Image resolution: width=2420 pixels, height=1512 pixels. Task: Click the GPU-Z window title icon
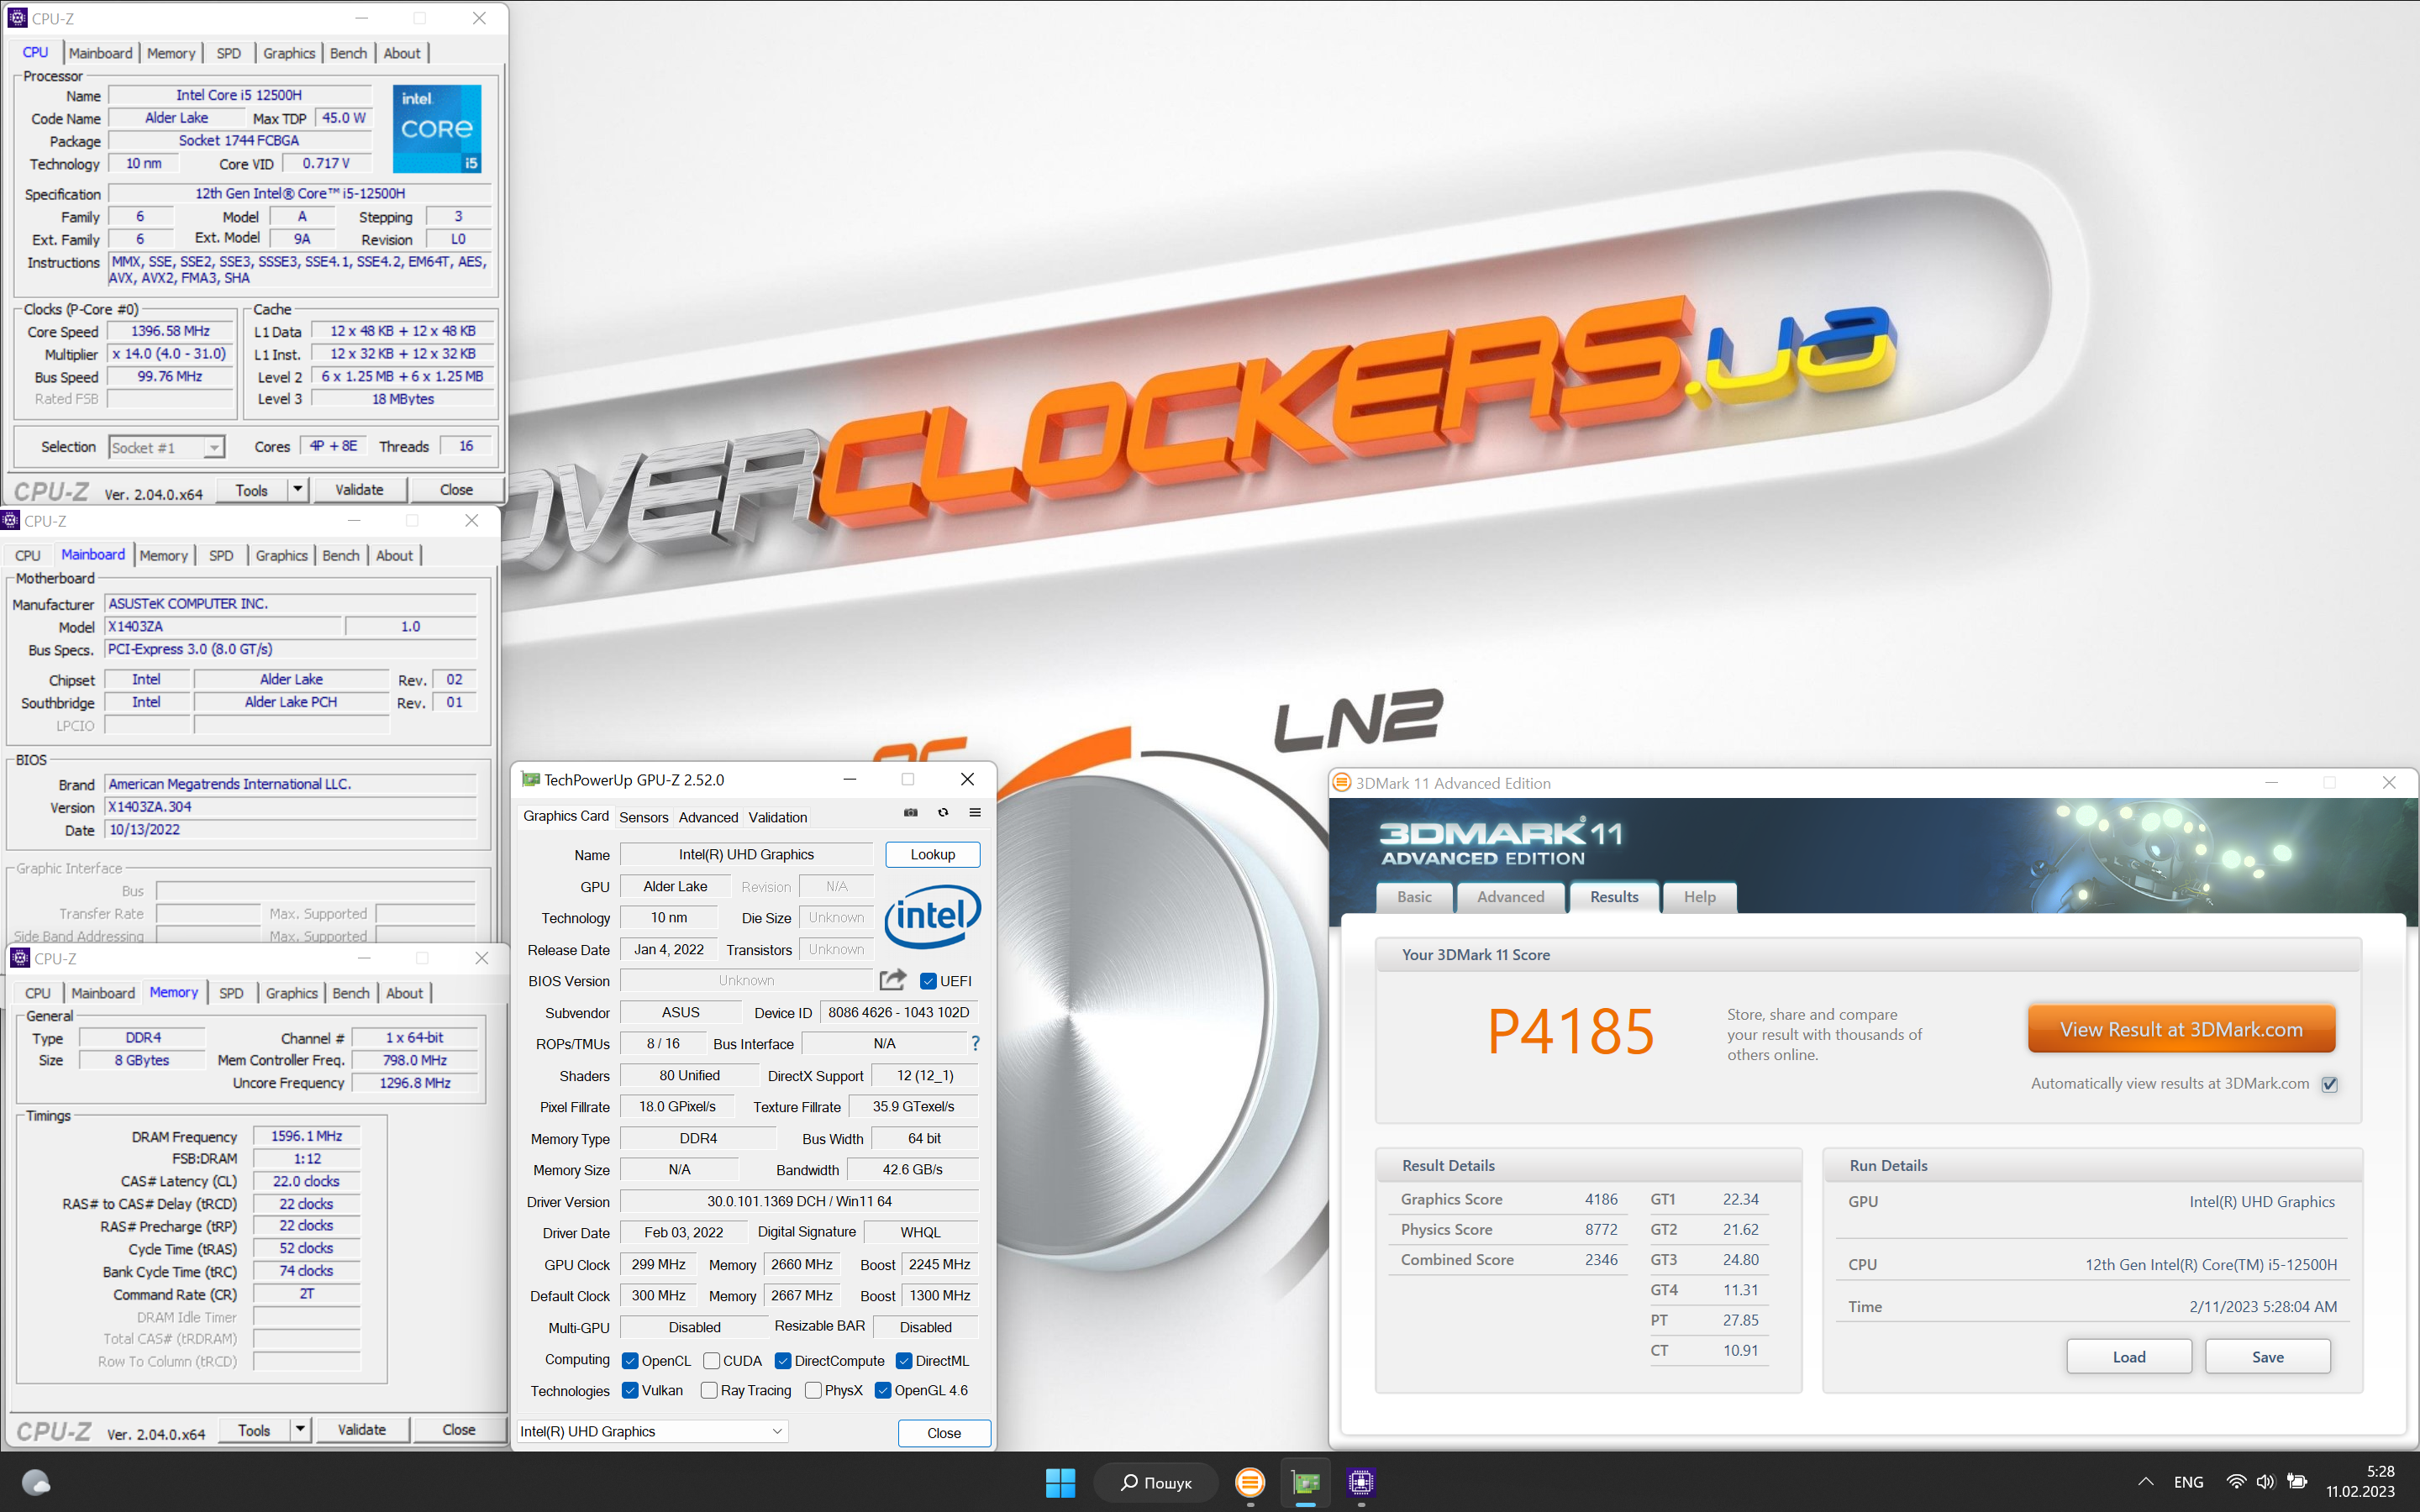point(530,780)
